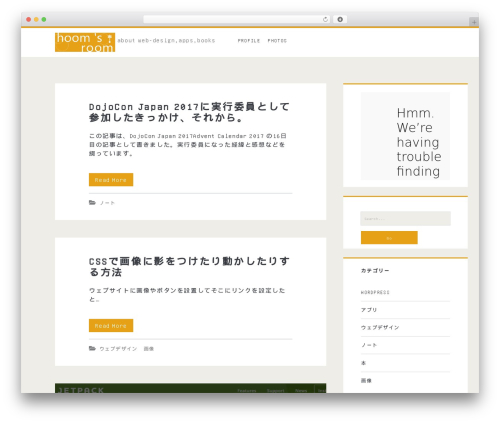Open WORDPRESS in the category list

(x=375, y=292)
